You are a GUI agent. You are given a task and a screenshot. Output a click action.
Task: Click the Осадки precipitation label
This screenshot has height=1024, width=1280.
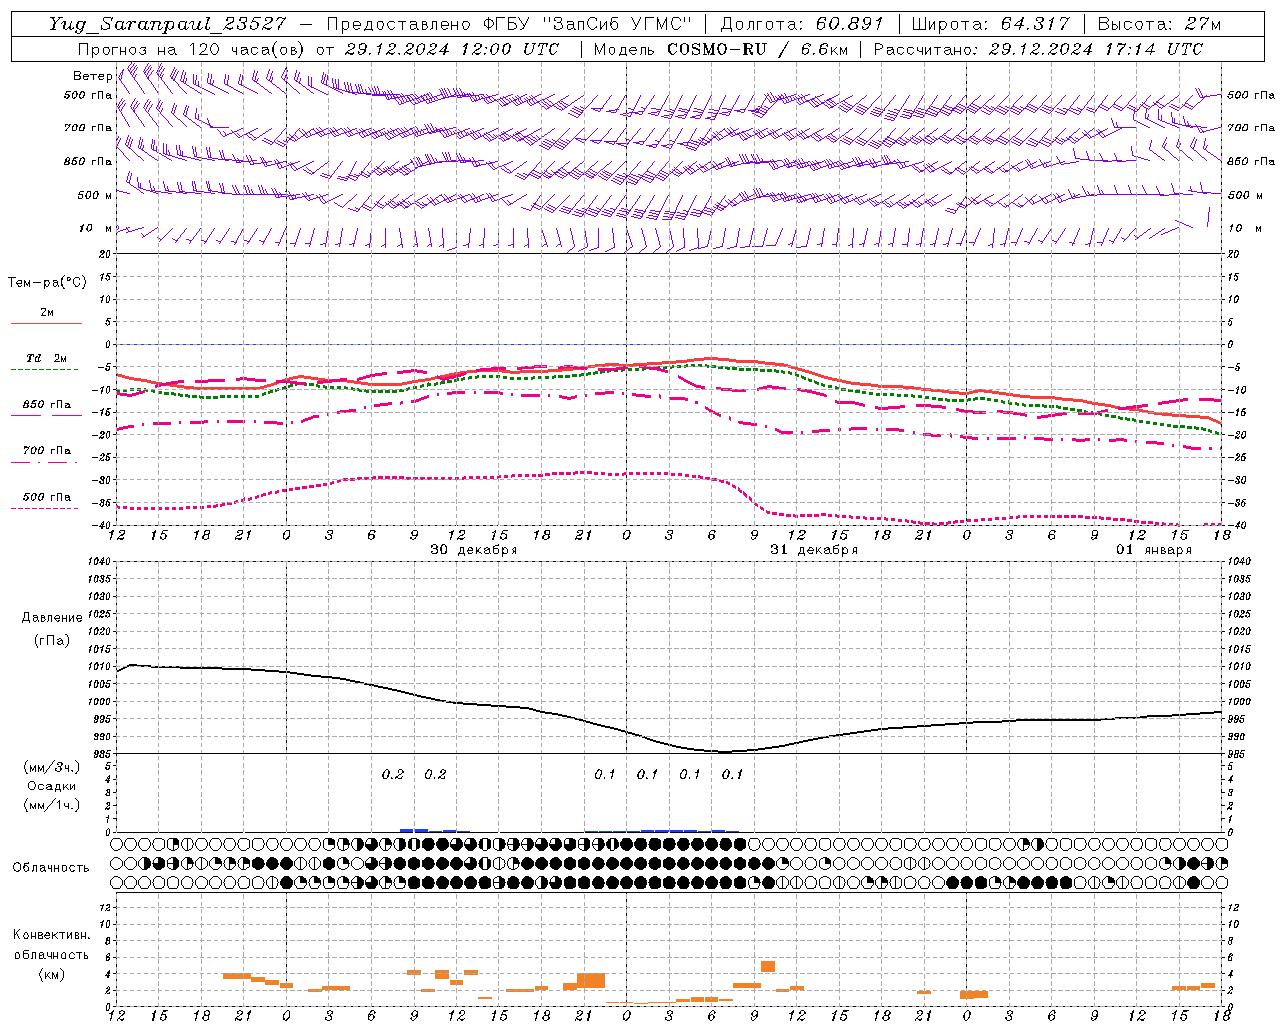[x=51, y=786]
